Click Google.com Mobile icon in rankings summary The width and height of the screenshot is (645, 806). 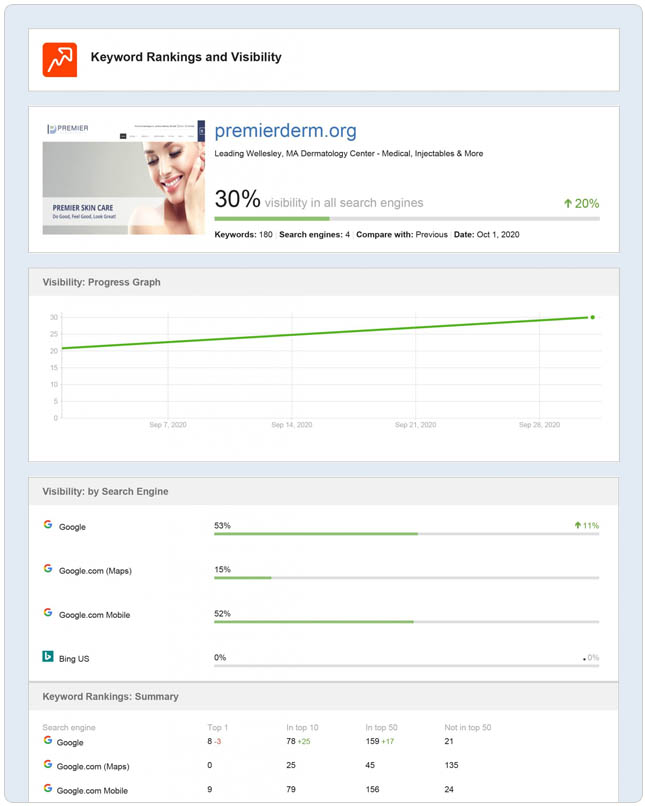[47, 789]
